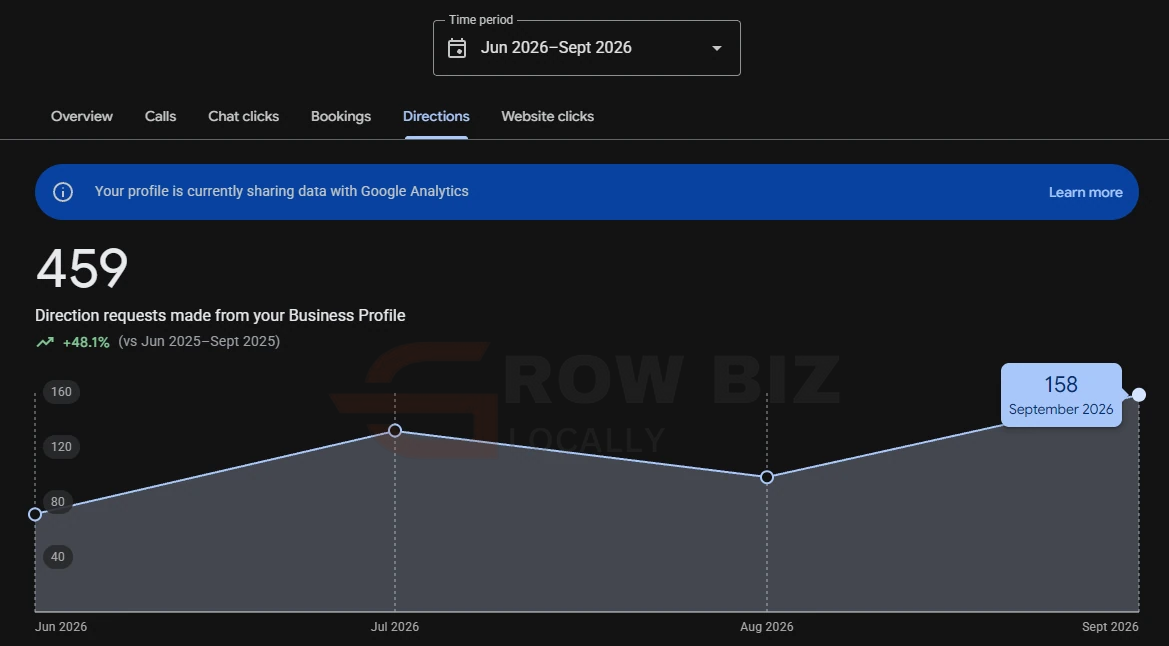Open the Bookings tab
This screenshot has width=1169, height=646.
click(x=341, y=116)
